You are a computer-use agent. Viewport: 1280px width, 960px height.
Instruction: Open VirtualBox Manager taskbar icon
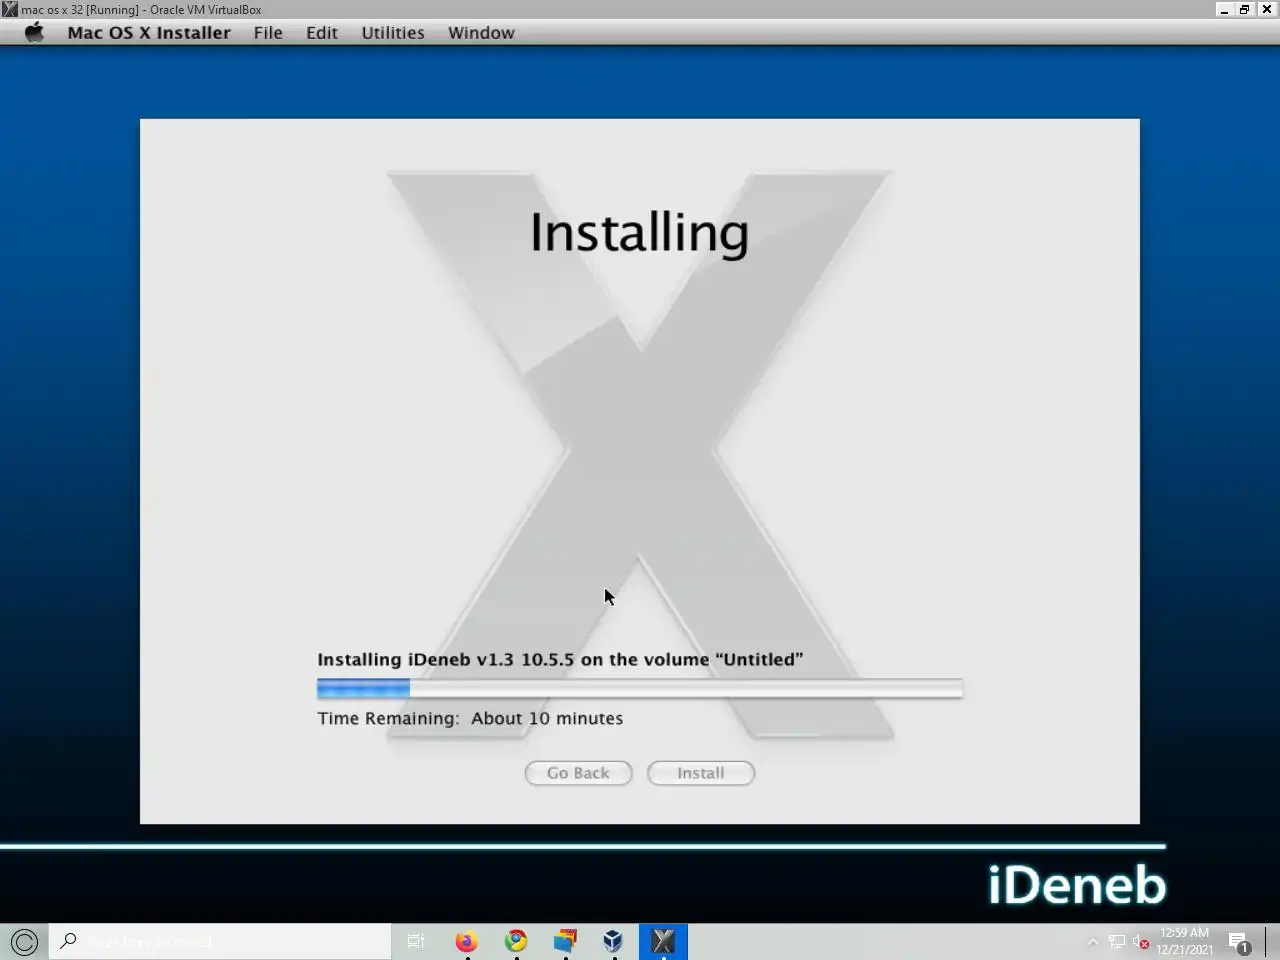(613, 941)
